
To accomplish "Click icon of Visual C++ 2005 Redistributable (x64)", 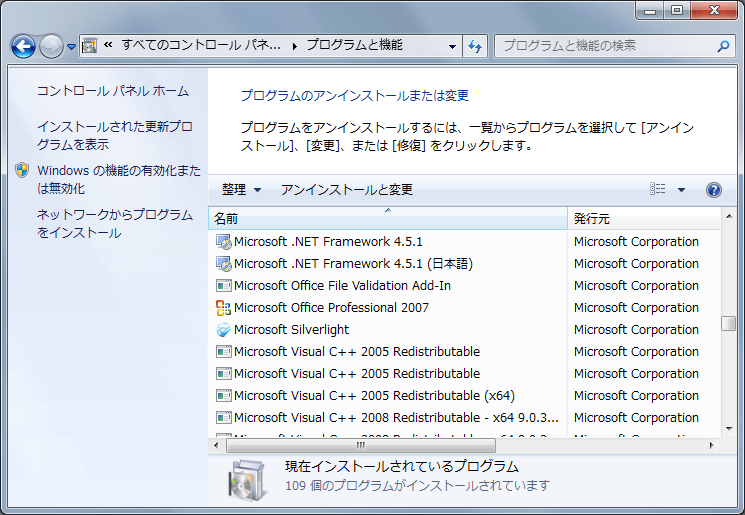I will tap(223, 395).
